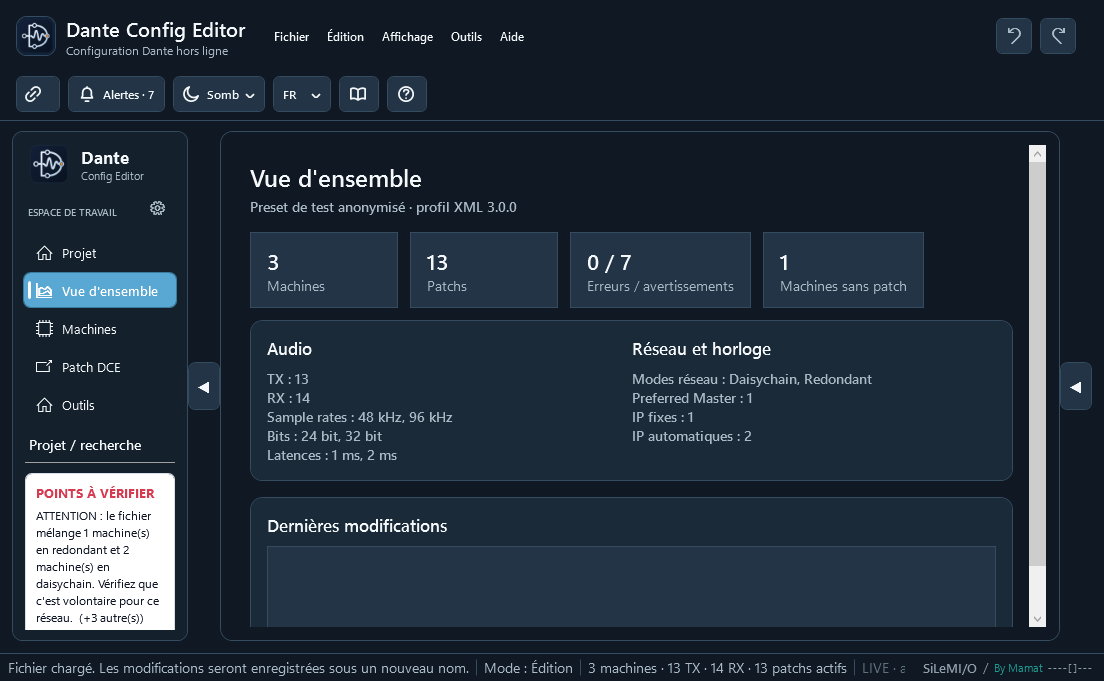Click the Vue d'ensemble chart icon
Image resolution: width=1104 pixels, height=681 pixels.
[x=44, y=291]
